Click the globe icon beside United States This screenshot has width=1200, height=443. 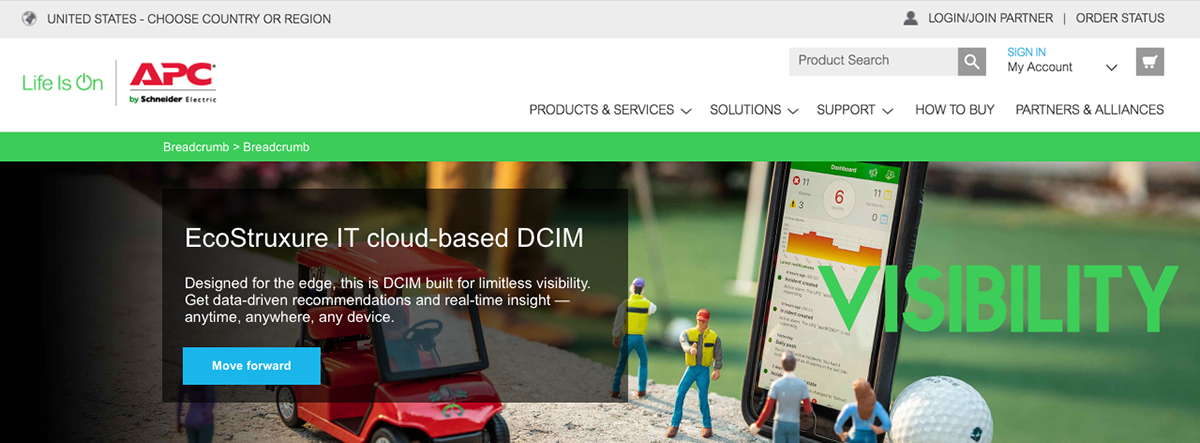coord(29,18)
